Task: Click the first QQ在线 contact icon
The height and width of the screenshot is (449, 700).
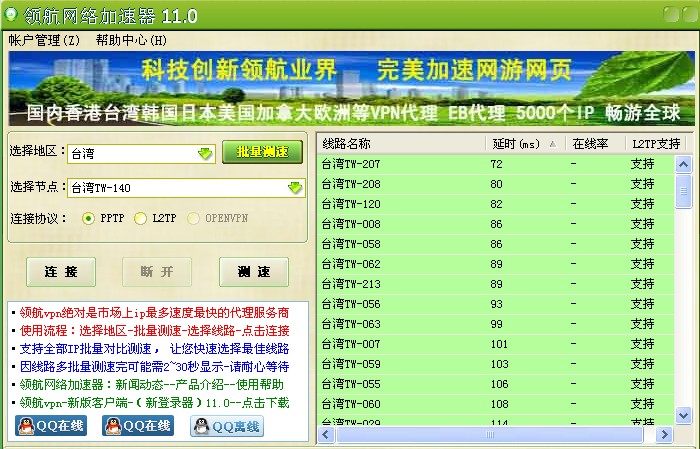Action: point(51,426)
